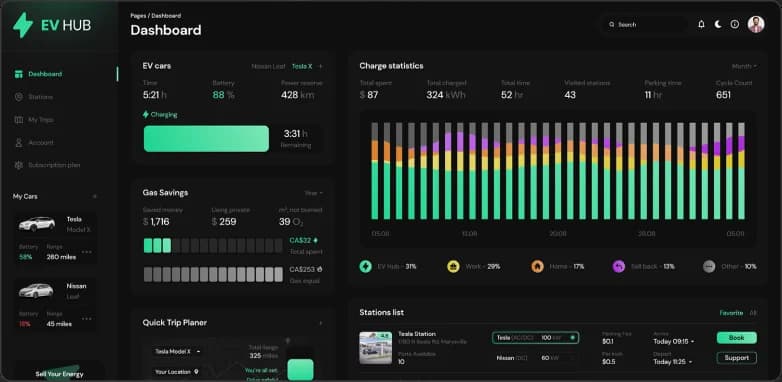The height and width of the screenshot is (382, 782).
Task: Open the Depart Today 11:25 dropdown
Action: pyautogui.click(x=674, y=362)
